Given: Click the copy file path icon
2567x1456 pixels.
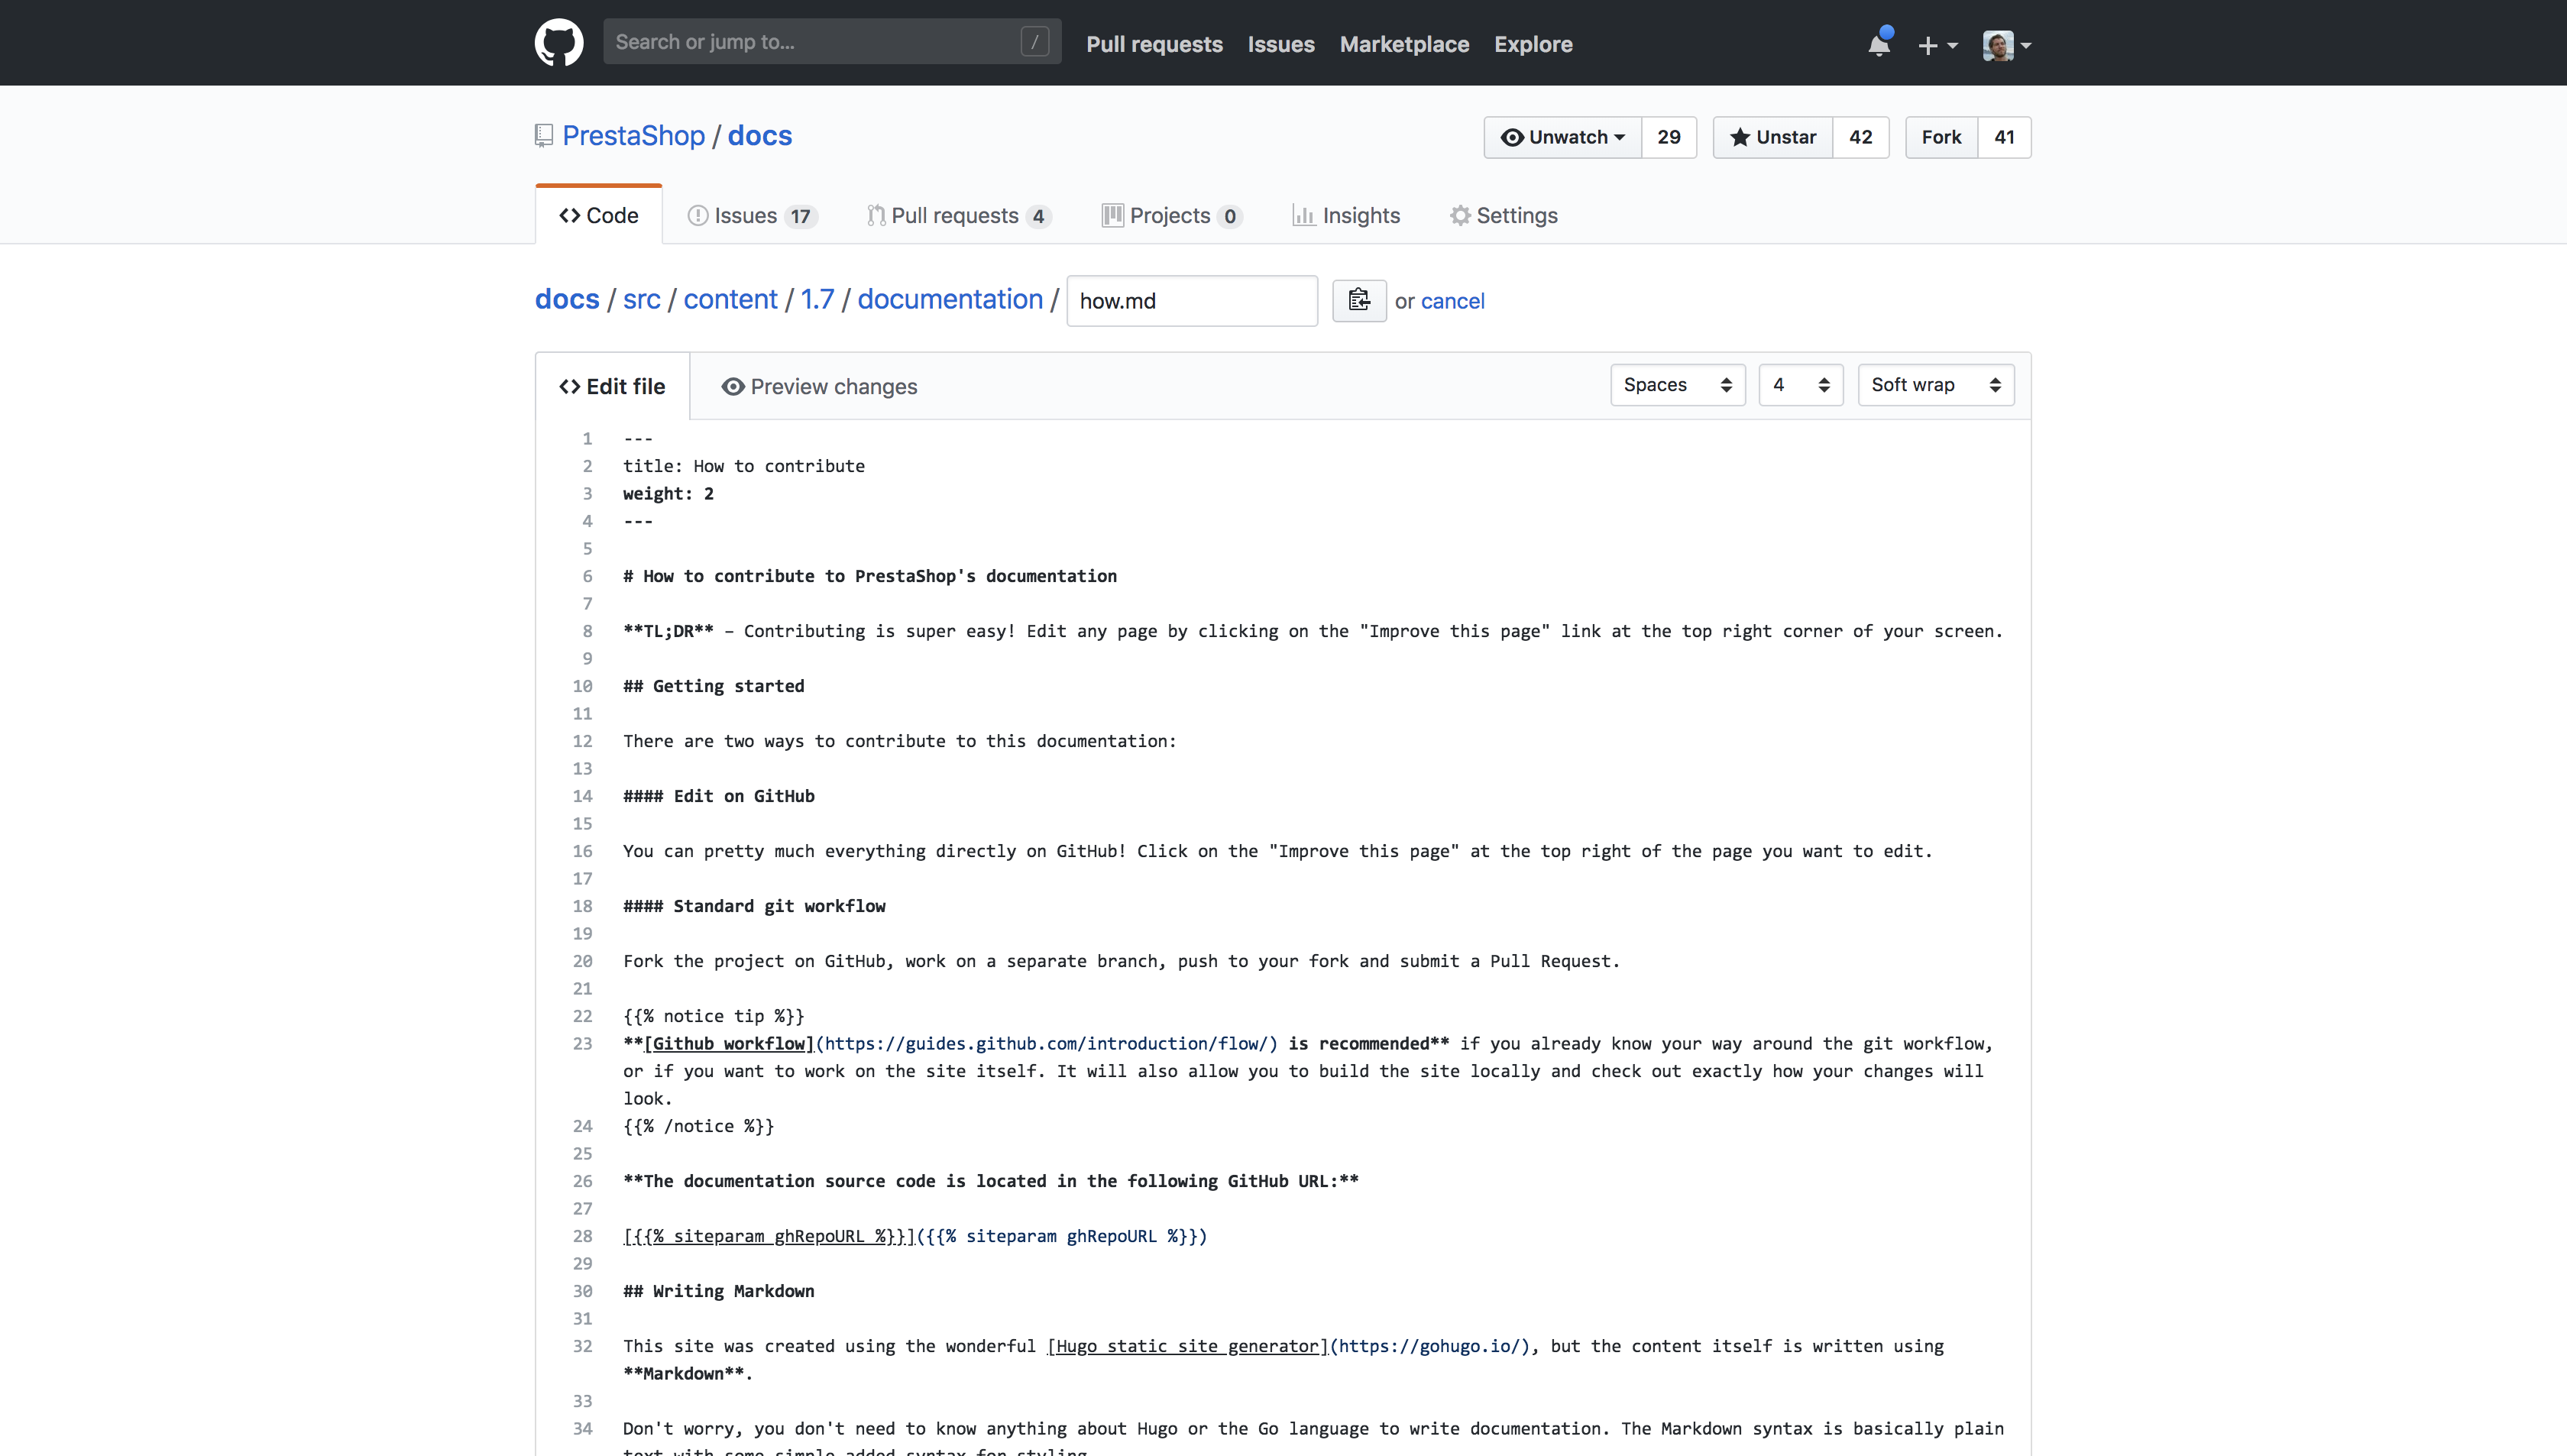Looking at the screenshot, I should [x=1358, y=299].
